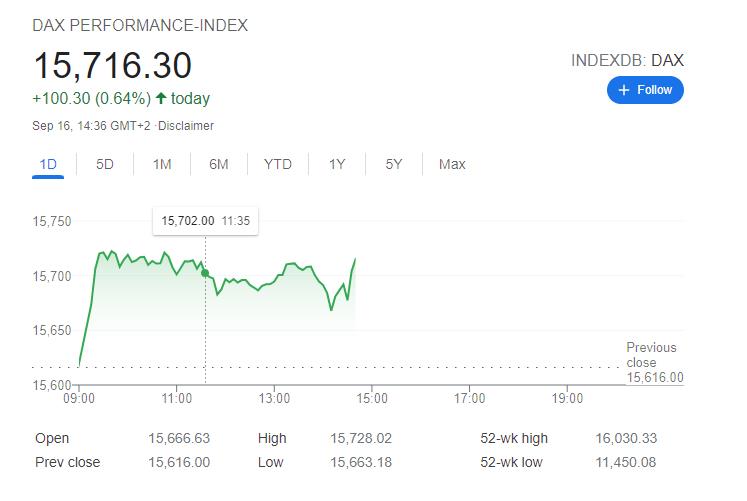Select the YTD range tab

pos(278,165)
